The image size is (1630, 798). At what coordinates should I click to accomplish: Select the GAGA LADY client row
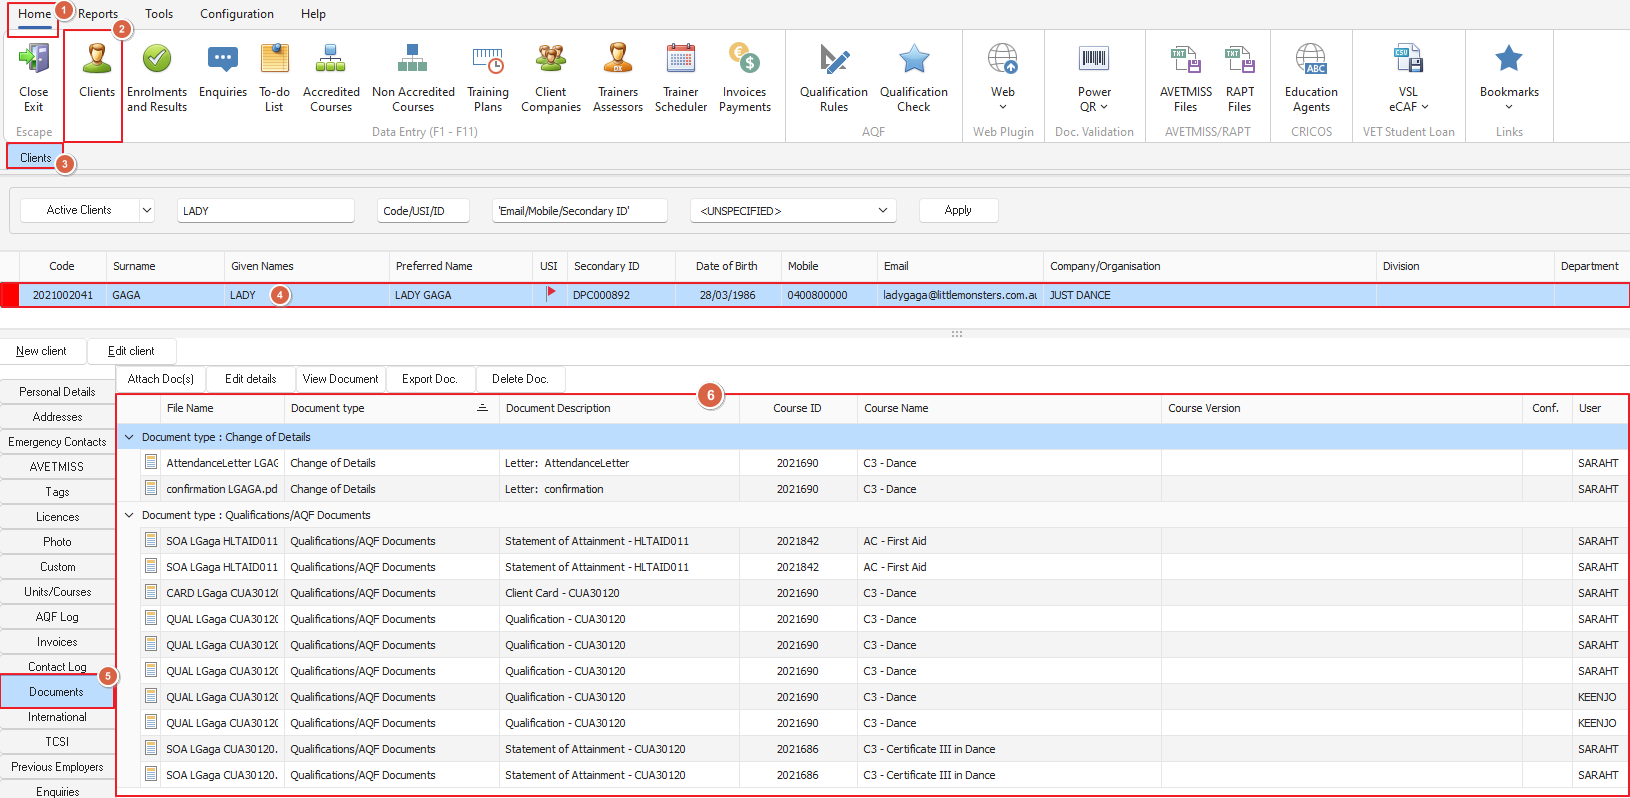[815, 295]
